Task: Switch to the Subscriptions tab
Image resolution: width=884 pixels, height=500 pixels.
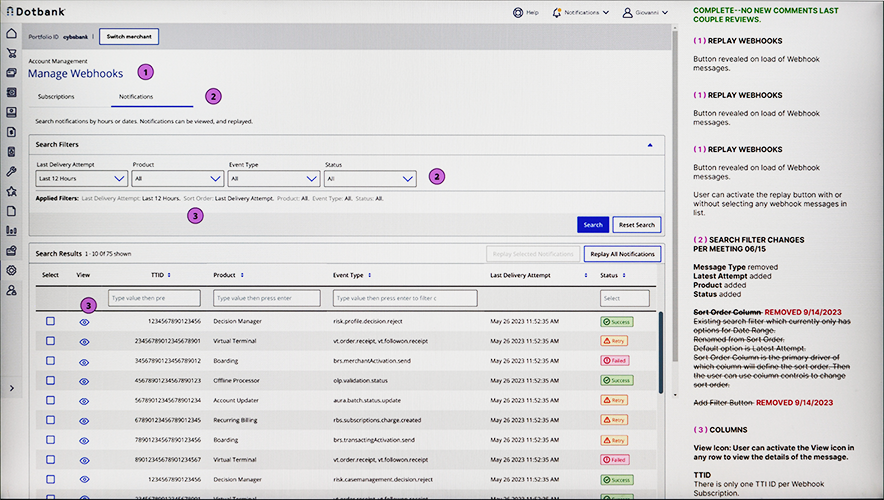Action: click(56, 97)
